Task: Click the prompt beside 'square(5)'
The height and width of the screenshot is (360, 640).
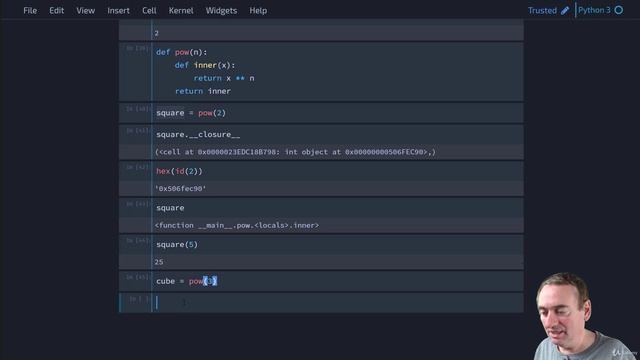Action: (137, 240)
